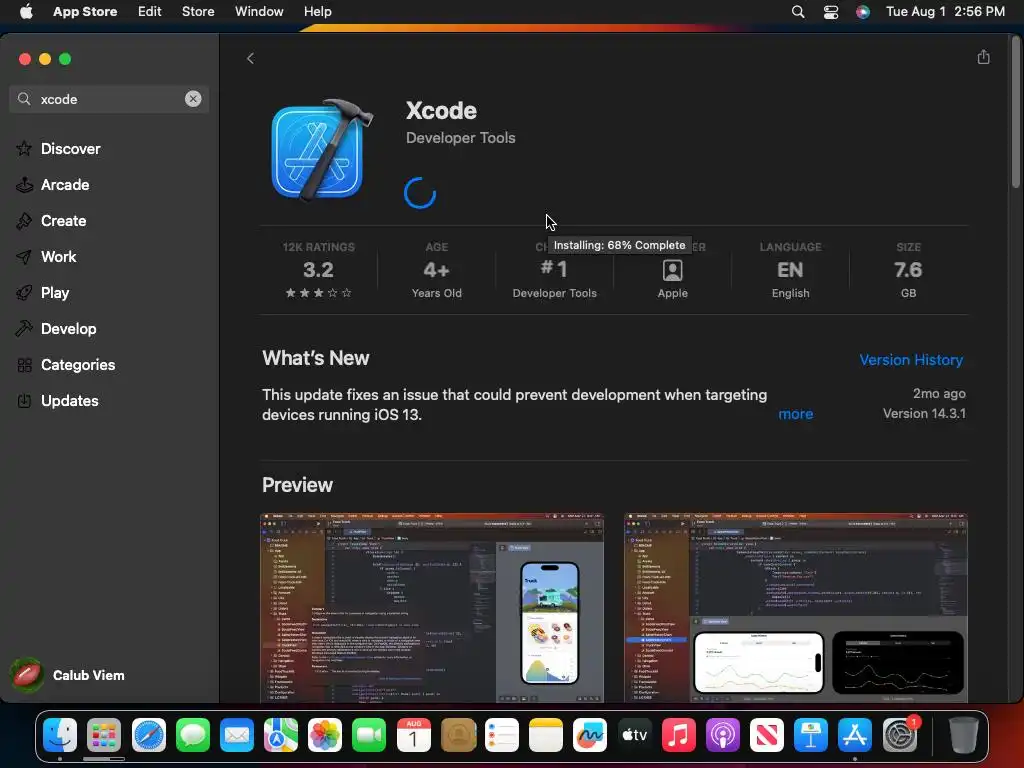Open Podcasts from the Dock
The height and width of the screenshot is (768, 1024).
[x=722, y=735]
